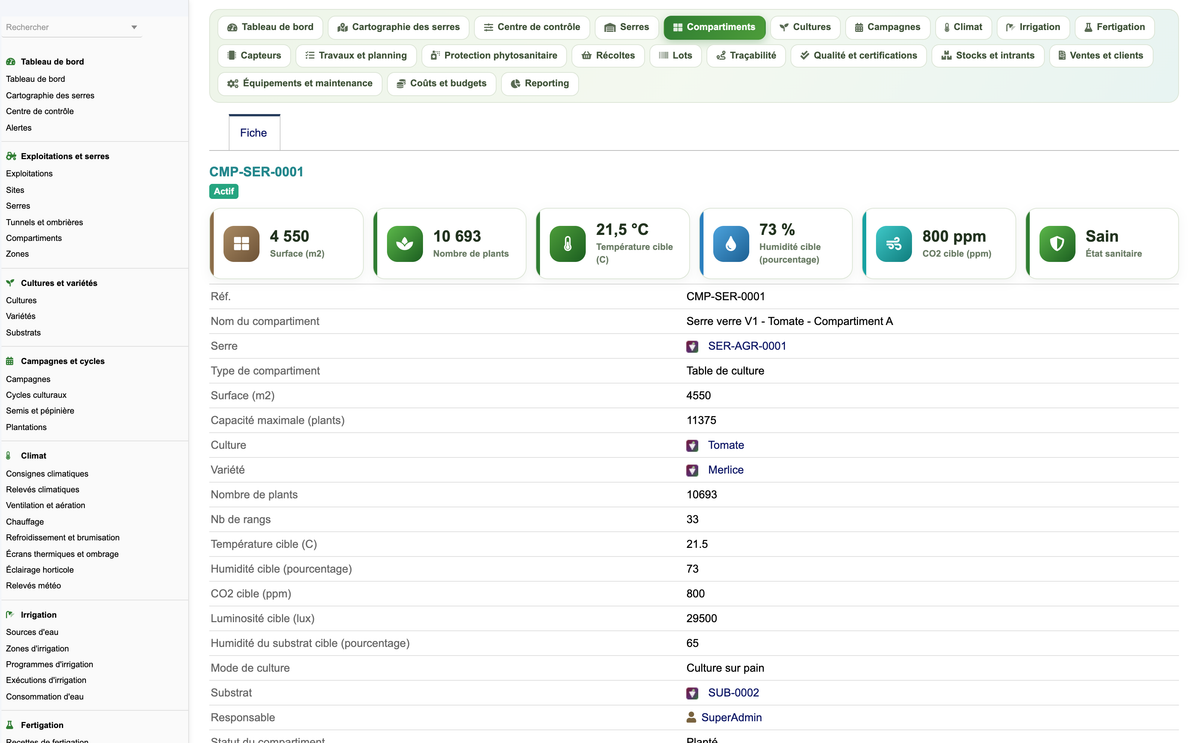Click the tractor icon of Exploitations et serres
1200x743 pixels.
(11, 156)
